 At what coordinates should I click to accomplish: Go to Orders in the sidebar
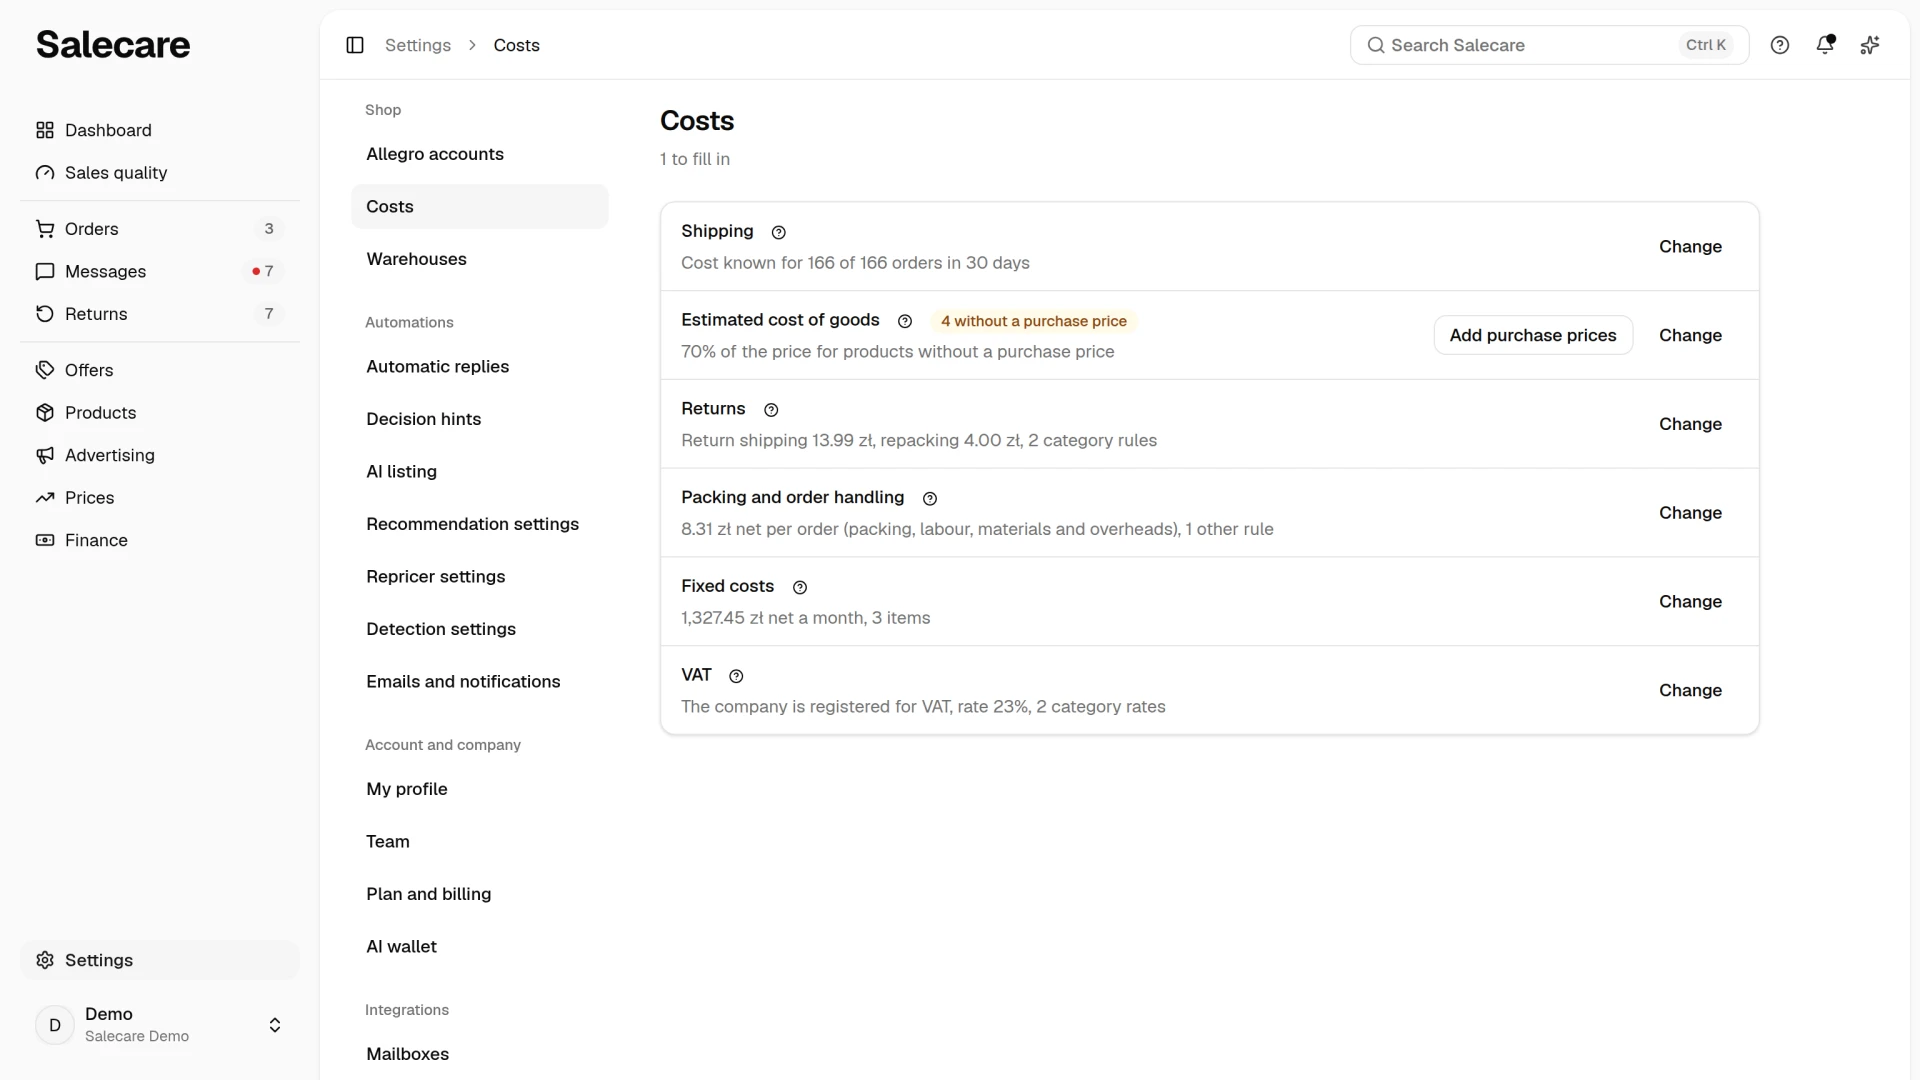(160, 229)
